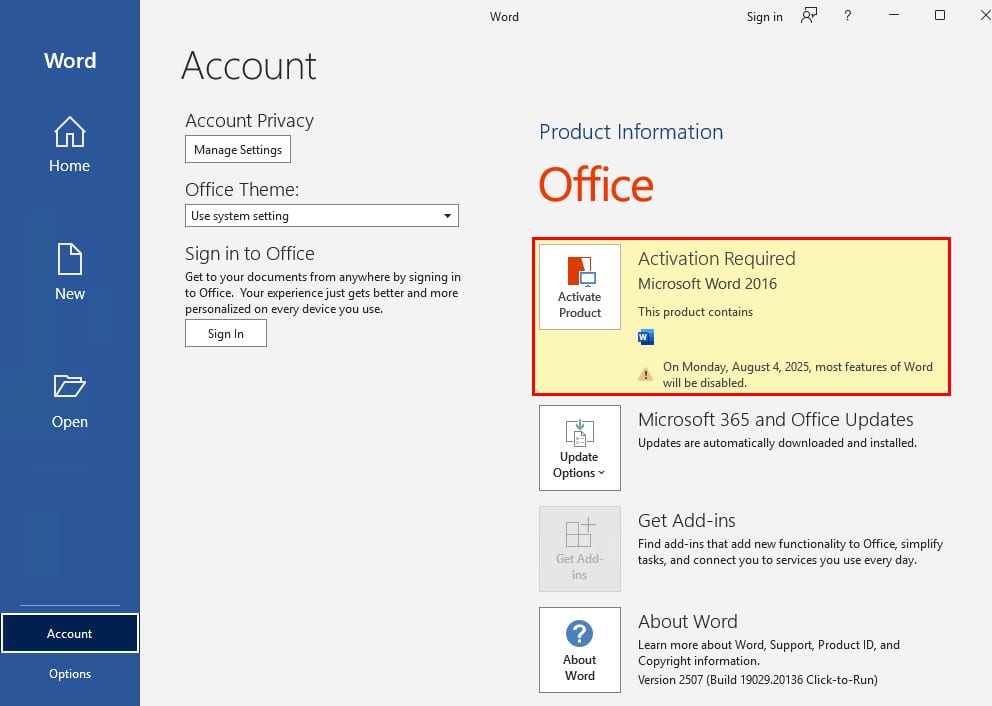Open the Options item in sidebar

pyautogui.click(x=70, y=674)
